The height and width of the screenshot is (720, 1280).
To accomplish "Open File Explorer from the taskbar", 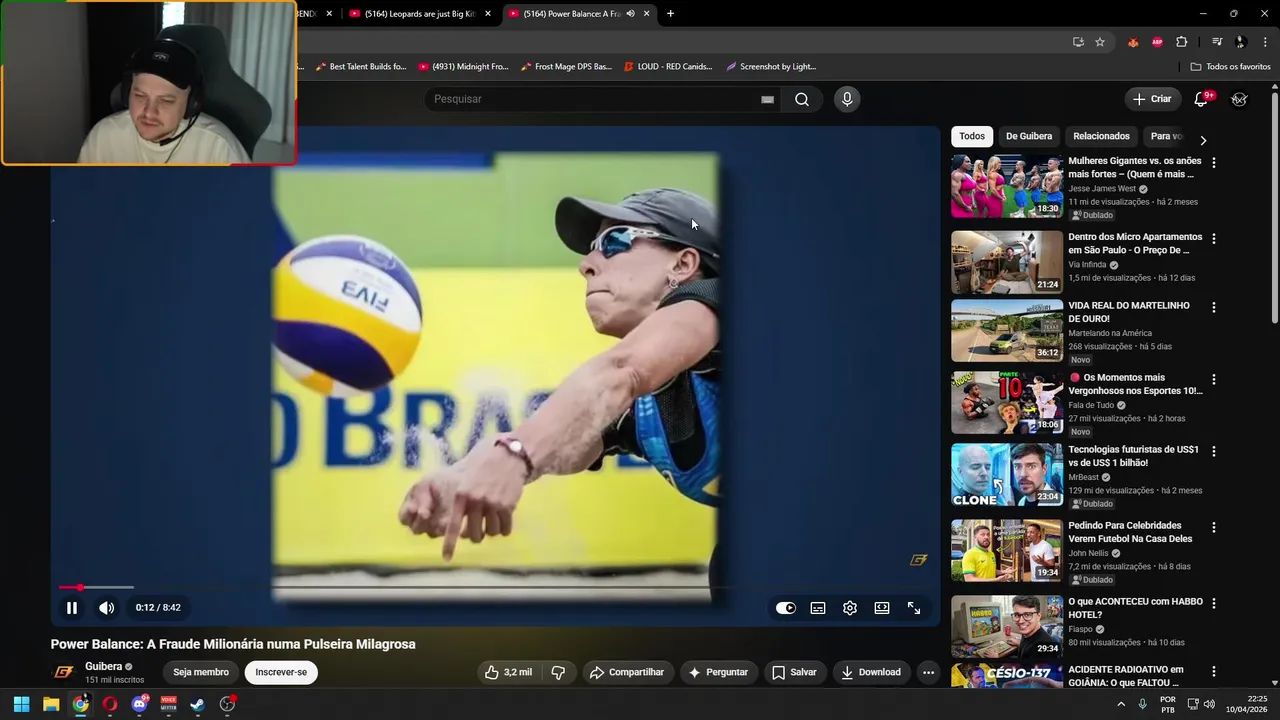I will (51, 704).
